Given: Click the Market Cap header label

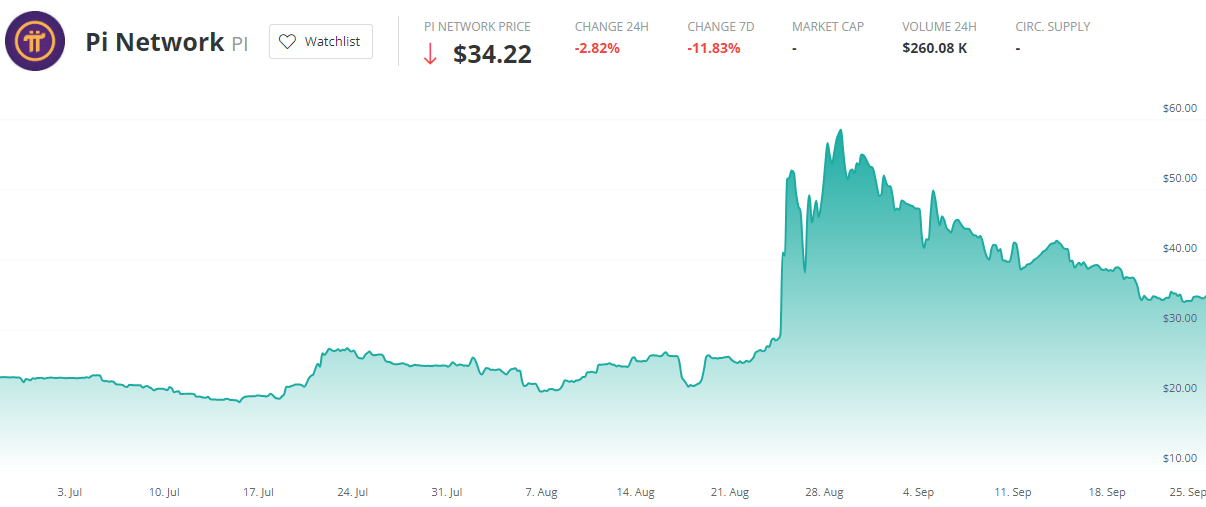Looking at the screenshot, I should pos(827,26).
